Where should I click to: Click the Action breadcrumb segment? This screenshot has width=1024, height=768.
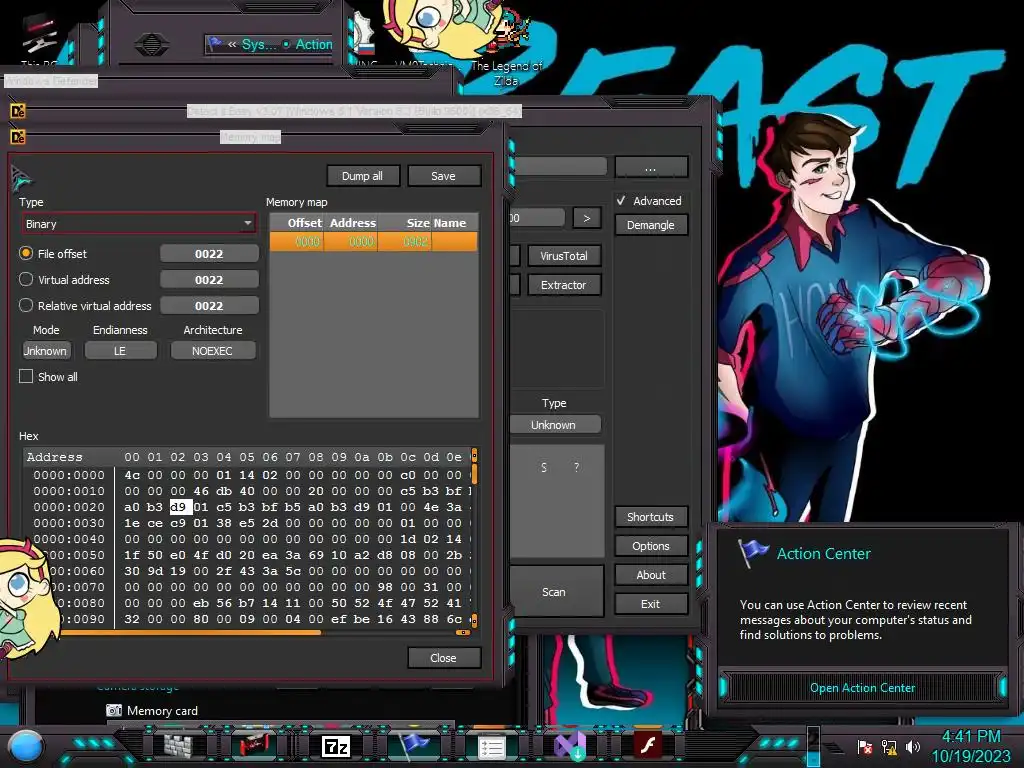[313, 44]
